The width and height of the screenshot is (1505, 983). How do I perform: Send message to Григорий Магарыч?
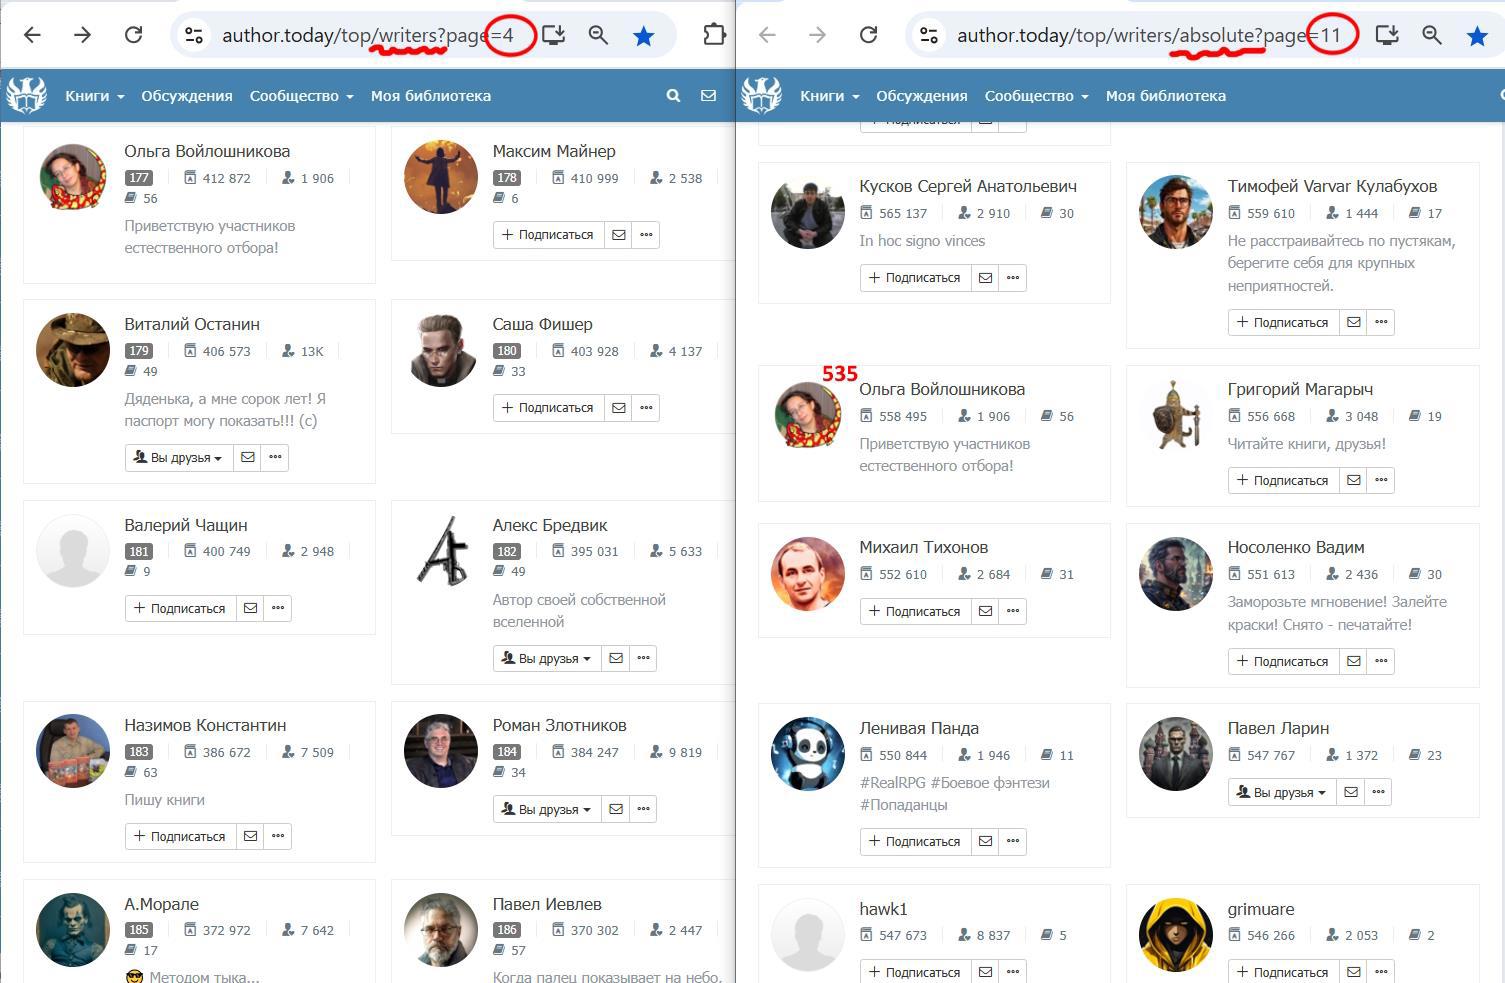[1353, 481]
